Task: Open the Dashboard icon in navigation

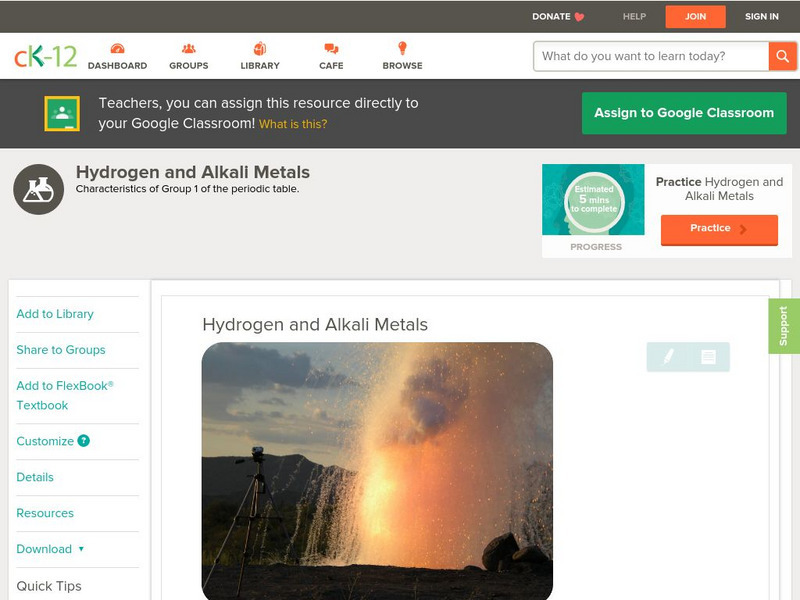Action: (117, 49)
